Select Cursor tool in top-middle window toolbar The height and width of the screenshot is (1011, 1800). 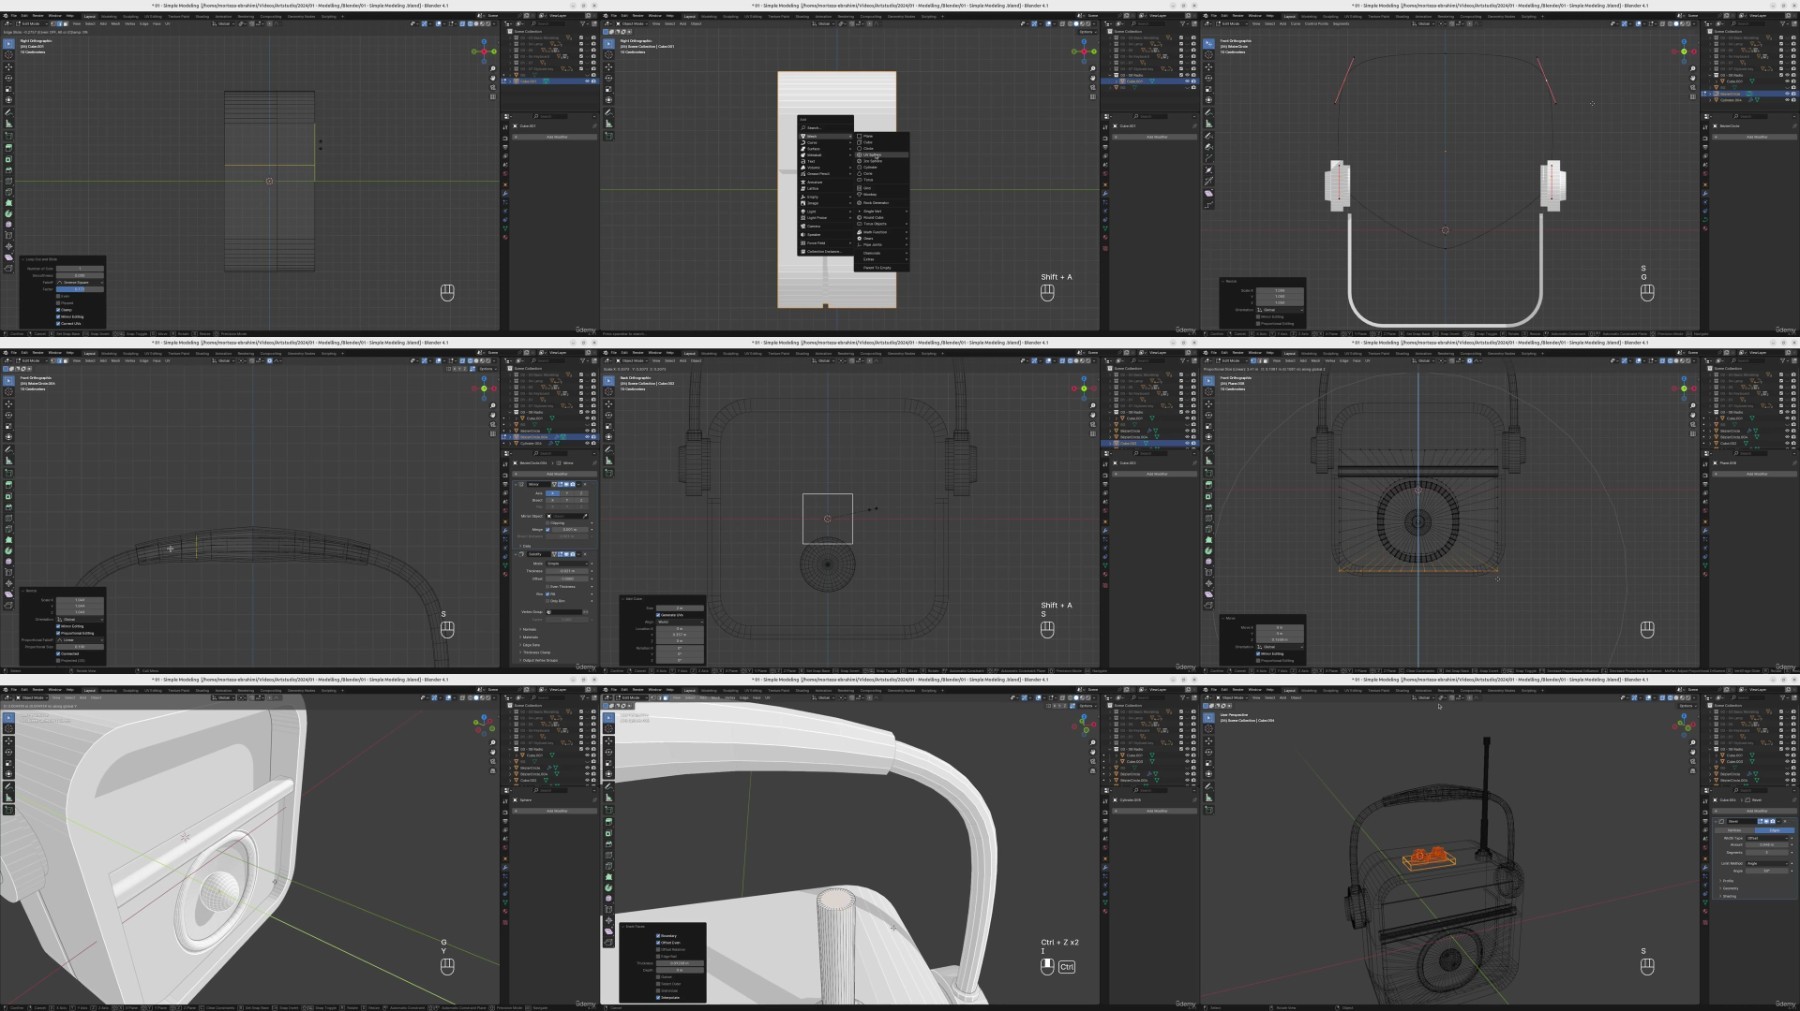pos(609,55)
